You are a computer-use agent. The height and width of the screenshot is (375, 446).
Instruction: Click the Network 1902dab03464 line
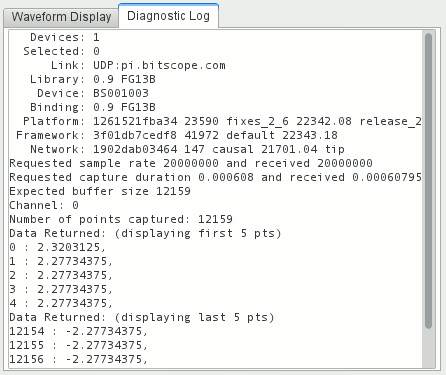[187, 149]
